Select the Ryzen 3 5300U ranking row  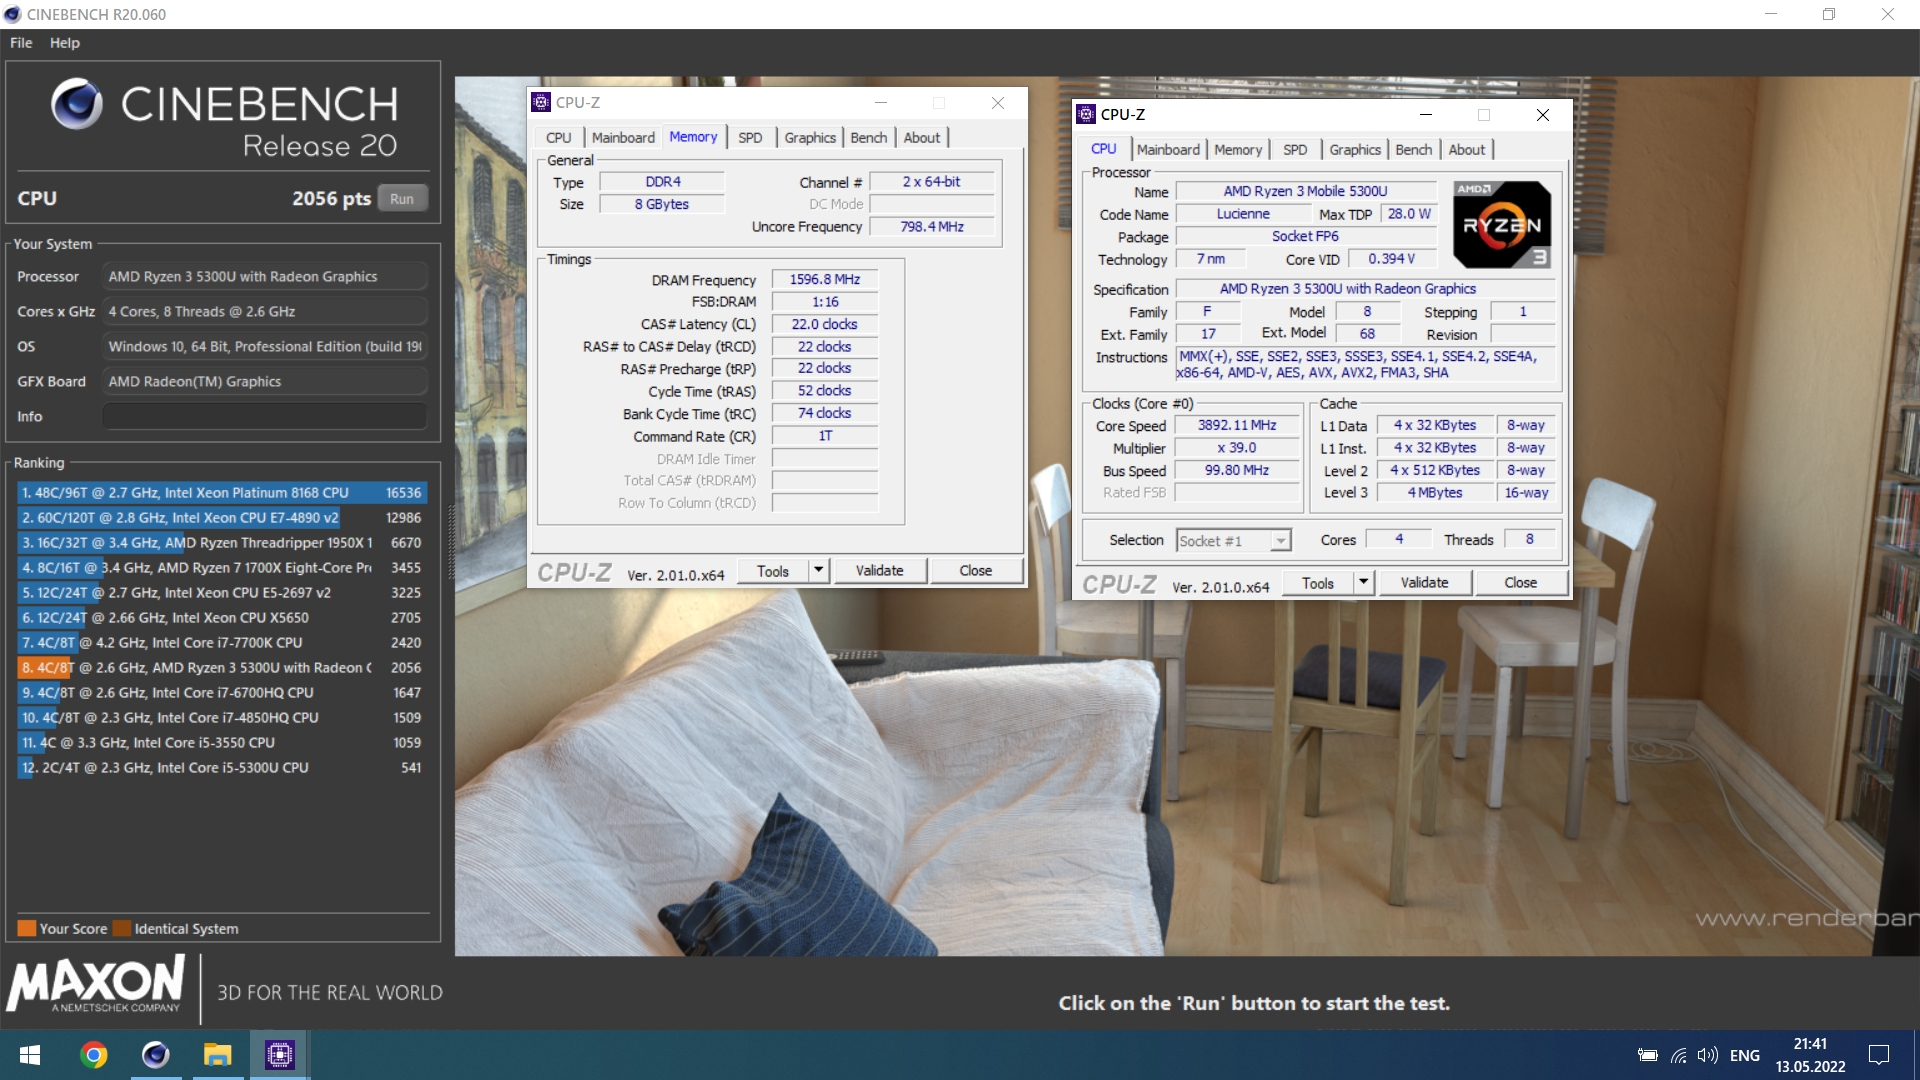point(222,668)
